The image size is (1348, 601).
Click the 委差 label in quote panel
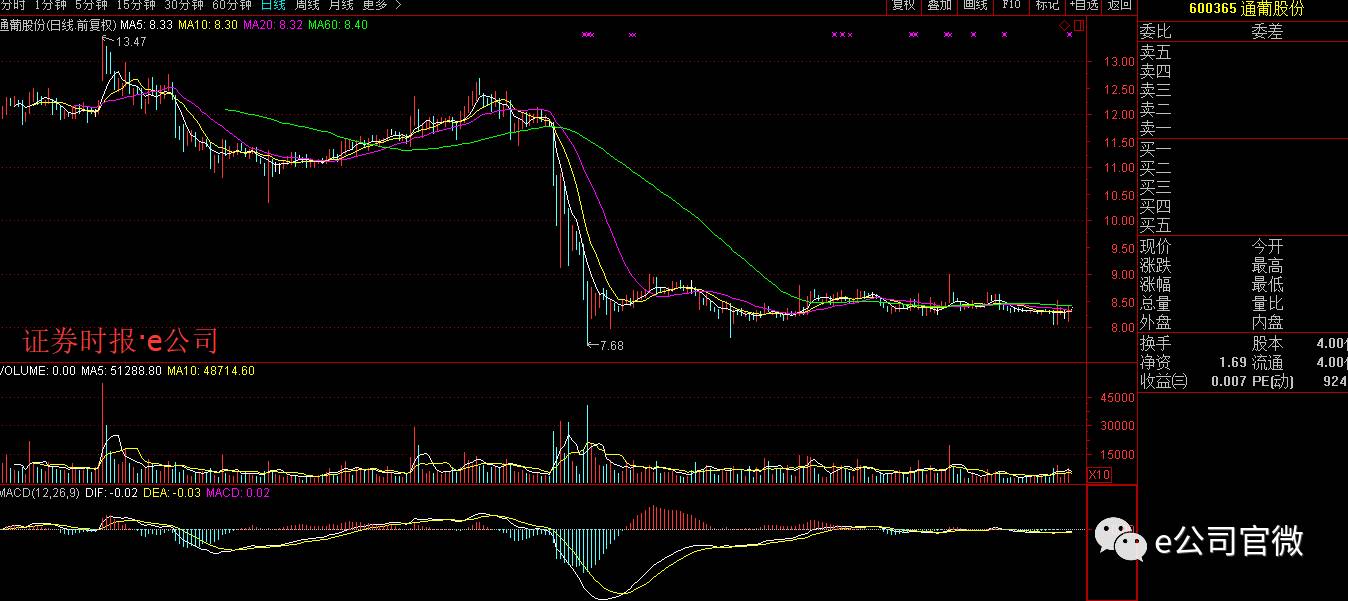[x=1267, y=32]
